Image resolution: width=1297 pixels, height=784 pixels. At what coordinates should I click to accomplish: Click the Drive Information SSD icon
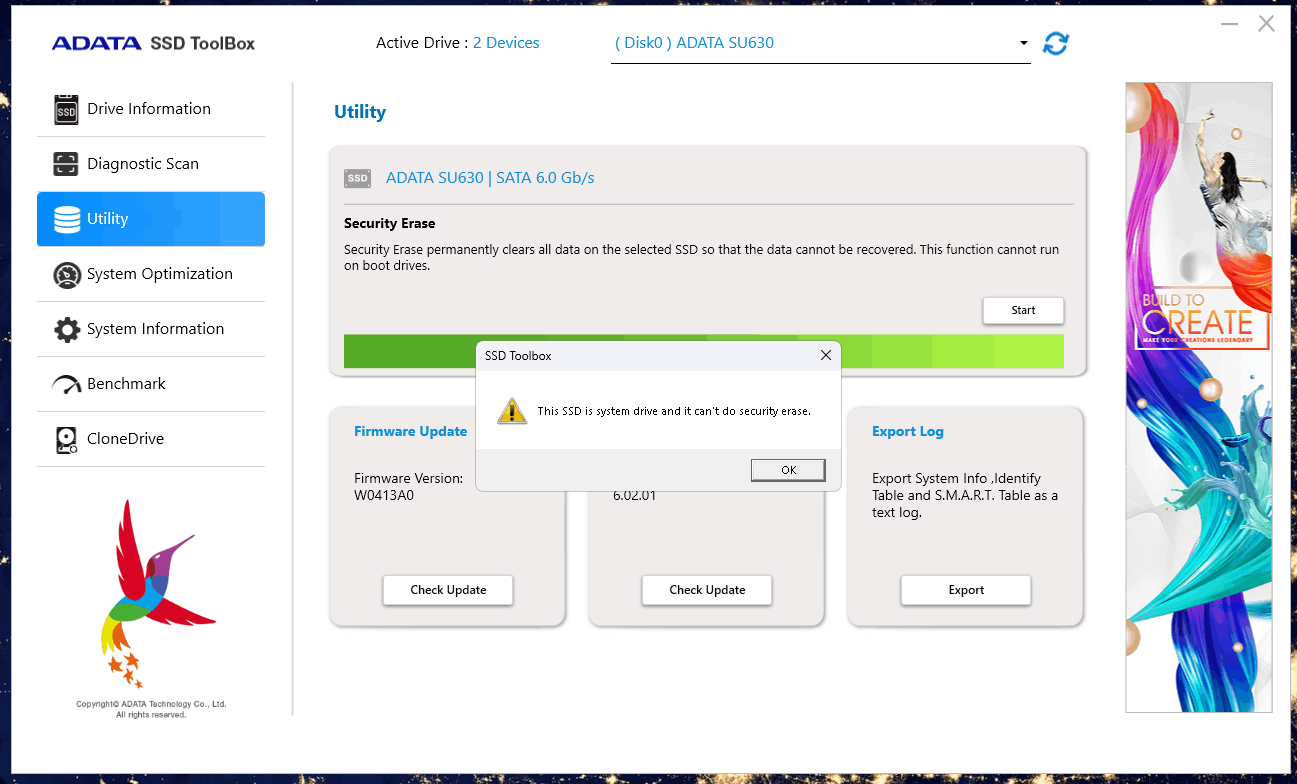pyautogui.click(x=66, y=109)
